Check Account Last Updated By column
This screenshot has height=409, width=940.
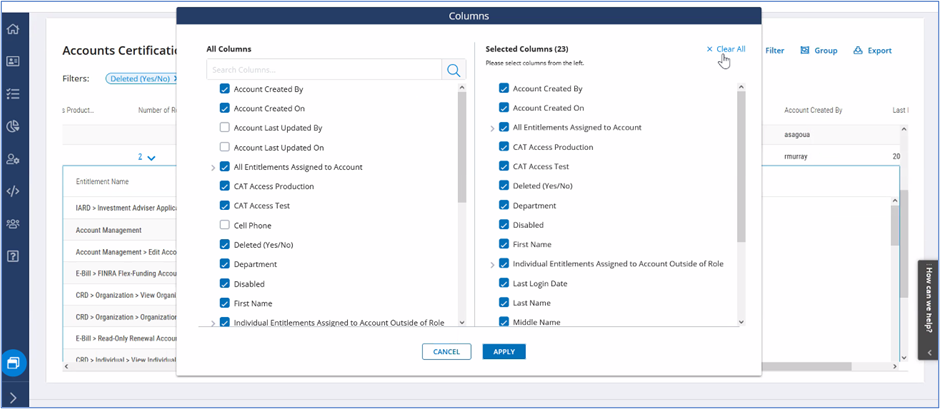click(x=225, y=128)
